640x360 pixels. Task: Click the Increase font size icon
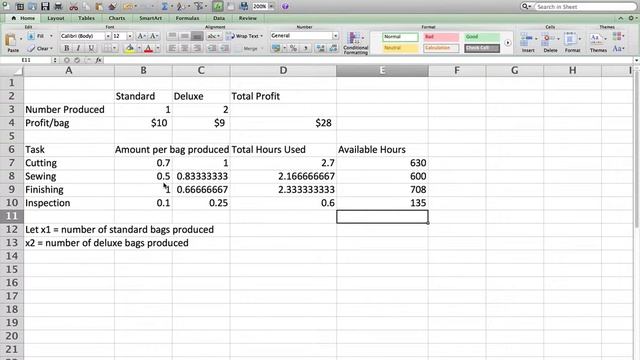pos(141,36)
